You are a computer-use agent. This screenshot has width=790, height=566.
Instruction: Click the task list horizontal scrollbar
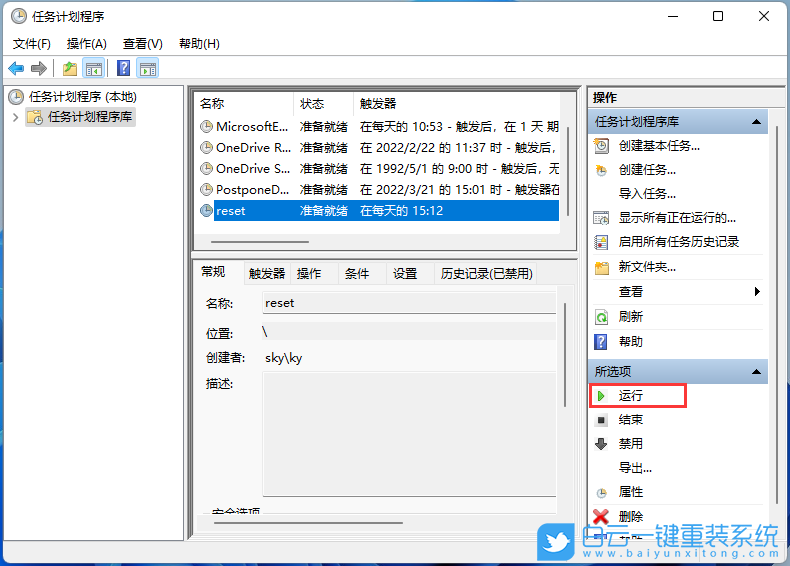pyautogui.click(x=260, y=242)
